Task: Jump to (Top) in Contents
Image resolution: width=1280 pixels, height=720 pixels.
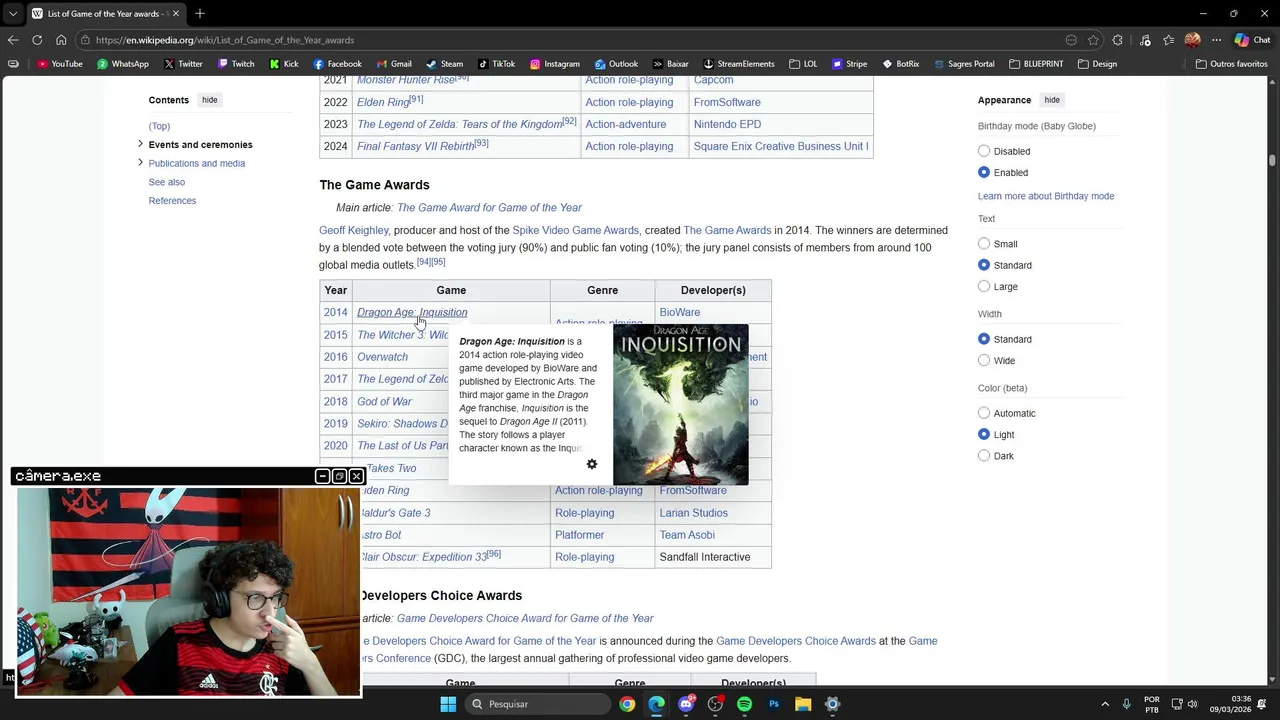Action: click(159, 126)
